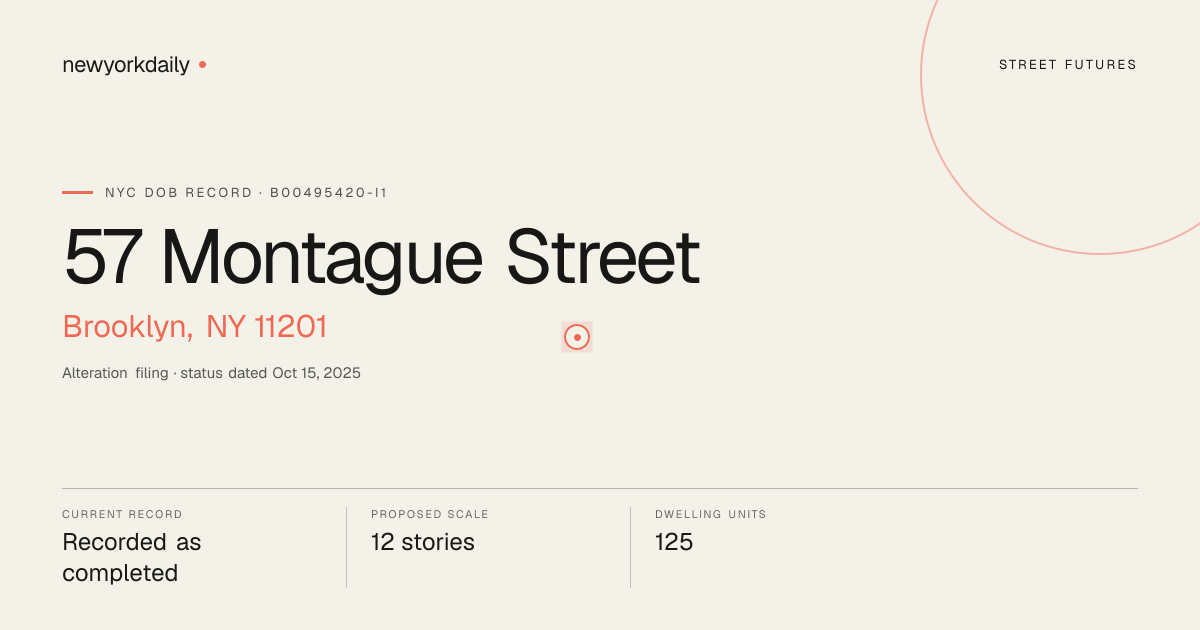This screenshot has height=630, width=1200.
Task: Click the Oct 15, 2025 date text
Action: tap(316, 373)
